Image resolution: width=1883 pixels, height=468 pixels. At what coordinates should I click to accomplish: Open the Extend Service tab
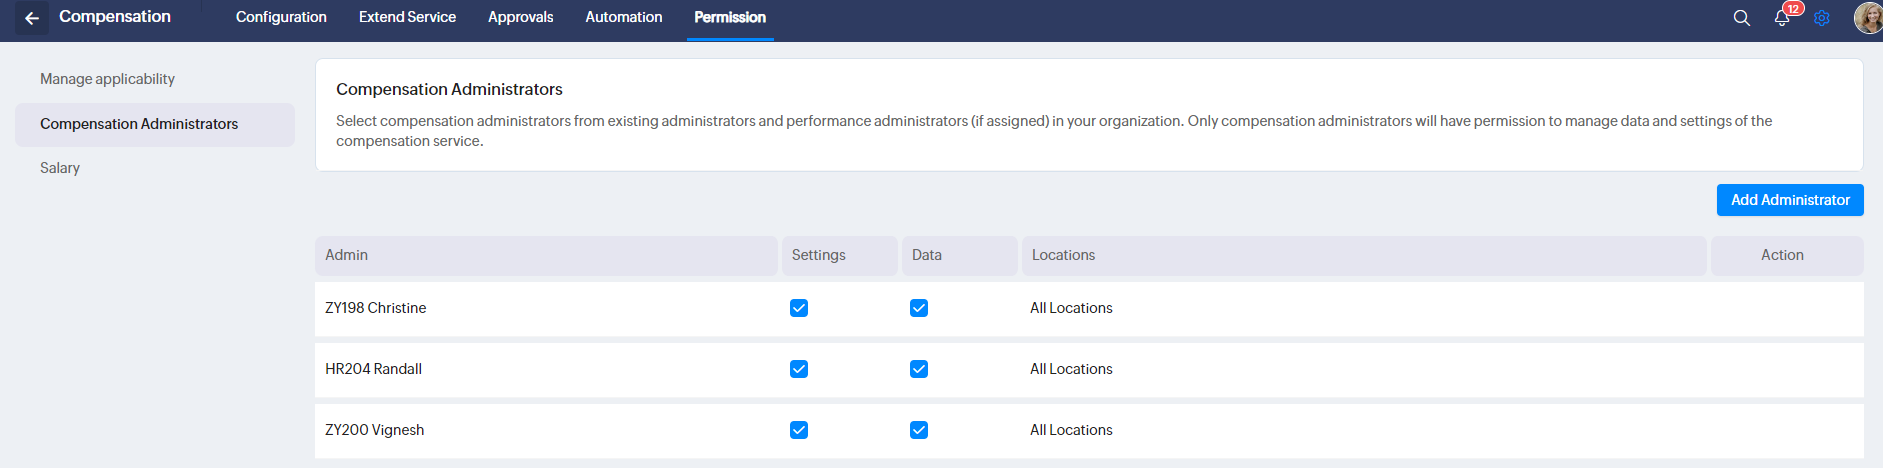tap(407, 18)
